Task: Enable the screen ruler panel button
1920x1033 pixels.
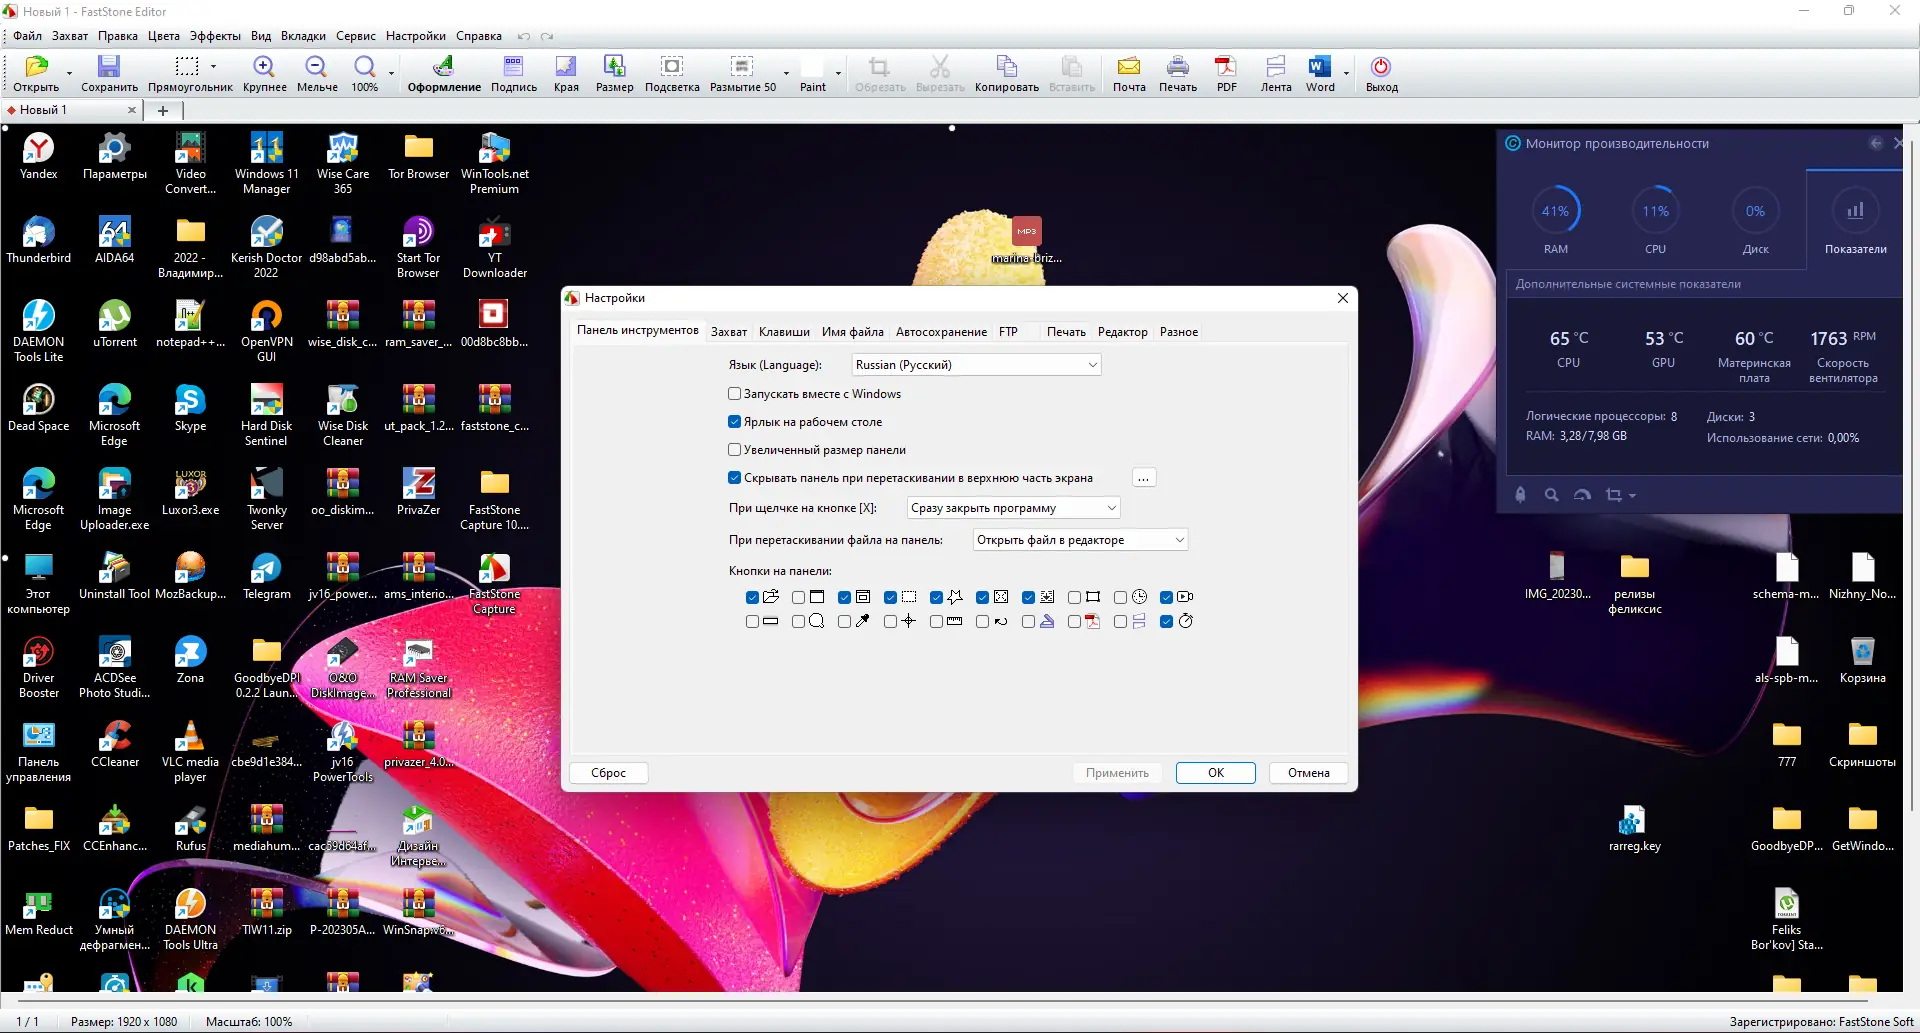Action: 937,621
